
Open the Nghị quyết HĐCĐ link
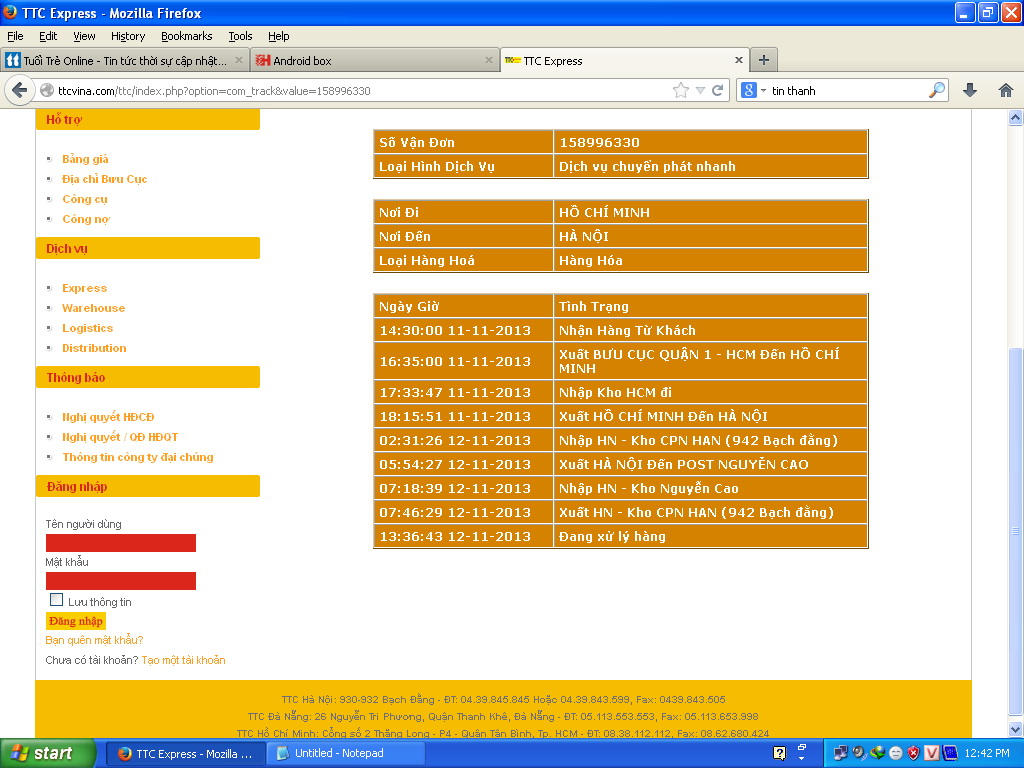pos(108,417)
